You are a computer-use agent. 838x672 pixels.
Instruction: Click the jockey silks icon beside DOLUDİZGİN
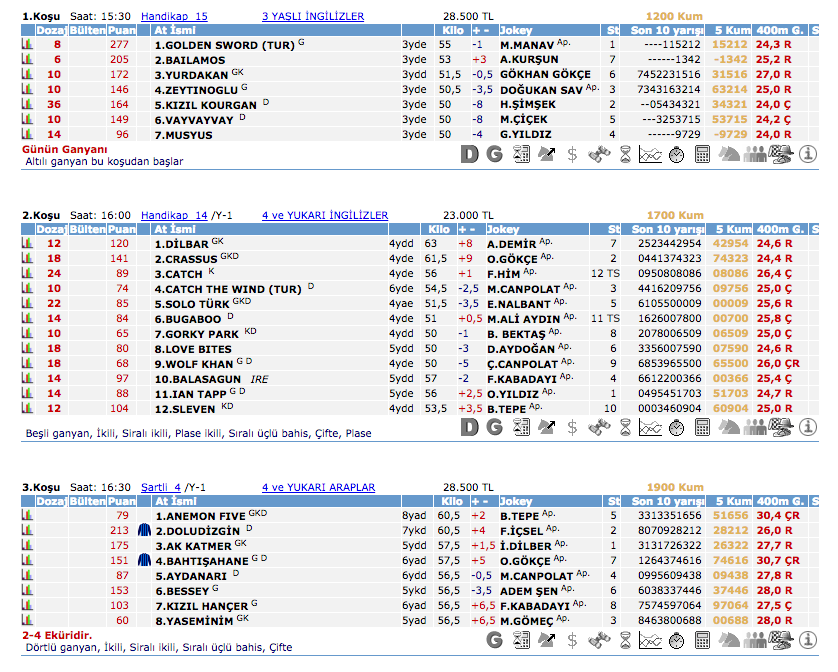click(x=144, y=530)
